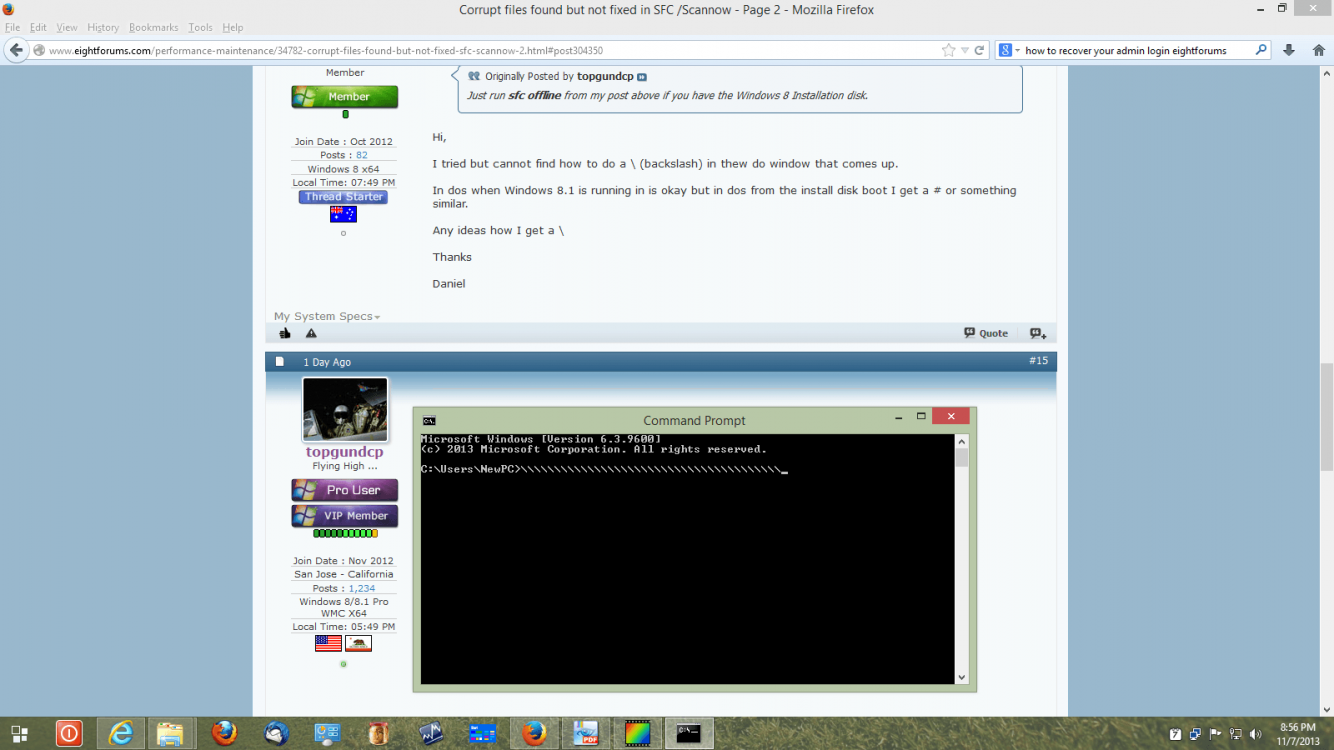Open topgundcp's 1,234 posts link
The width and height of the screenshot is (1334, 750).
click(362, 588)
